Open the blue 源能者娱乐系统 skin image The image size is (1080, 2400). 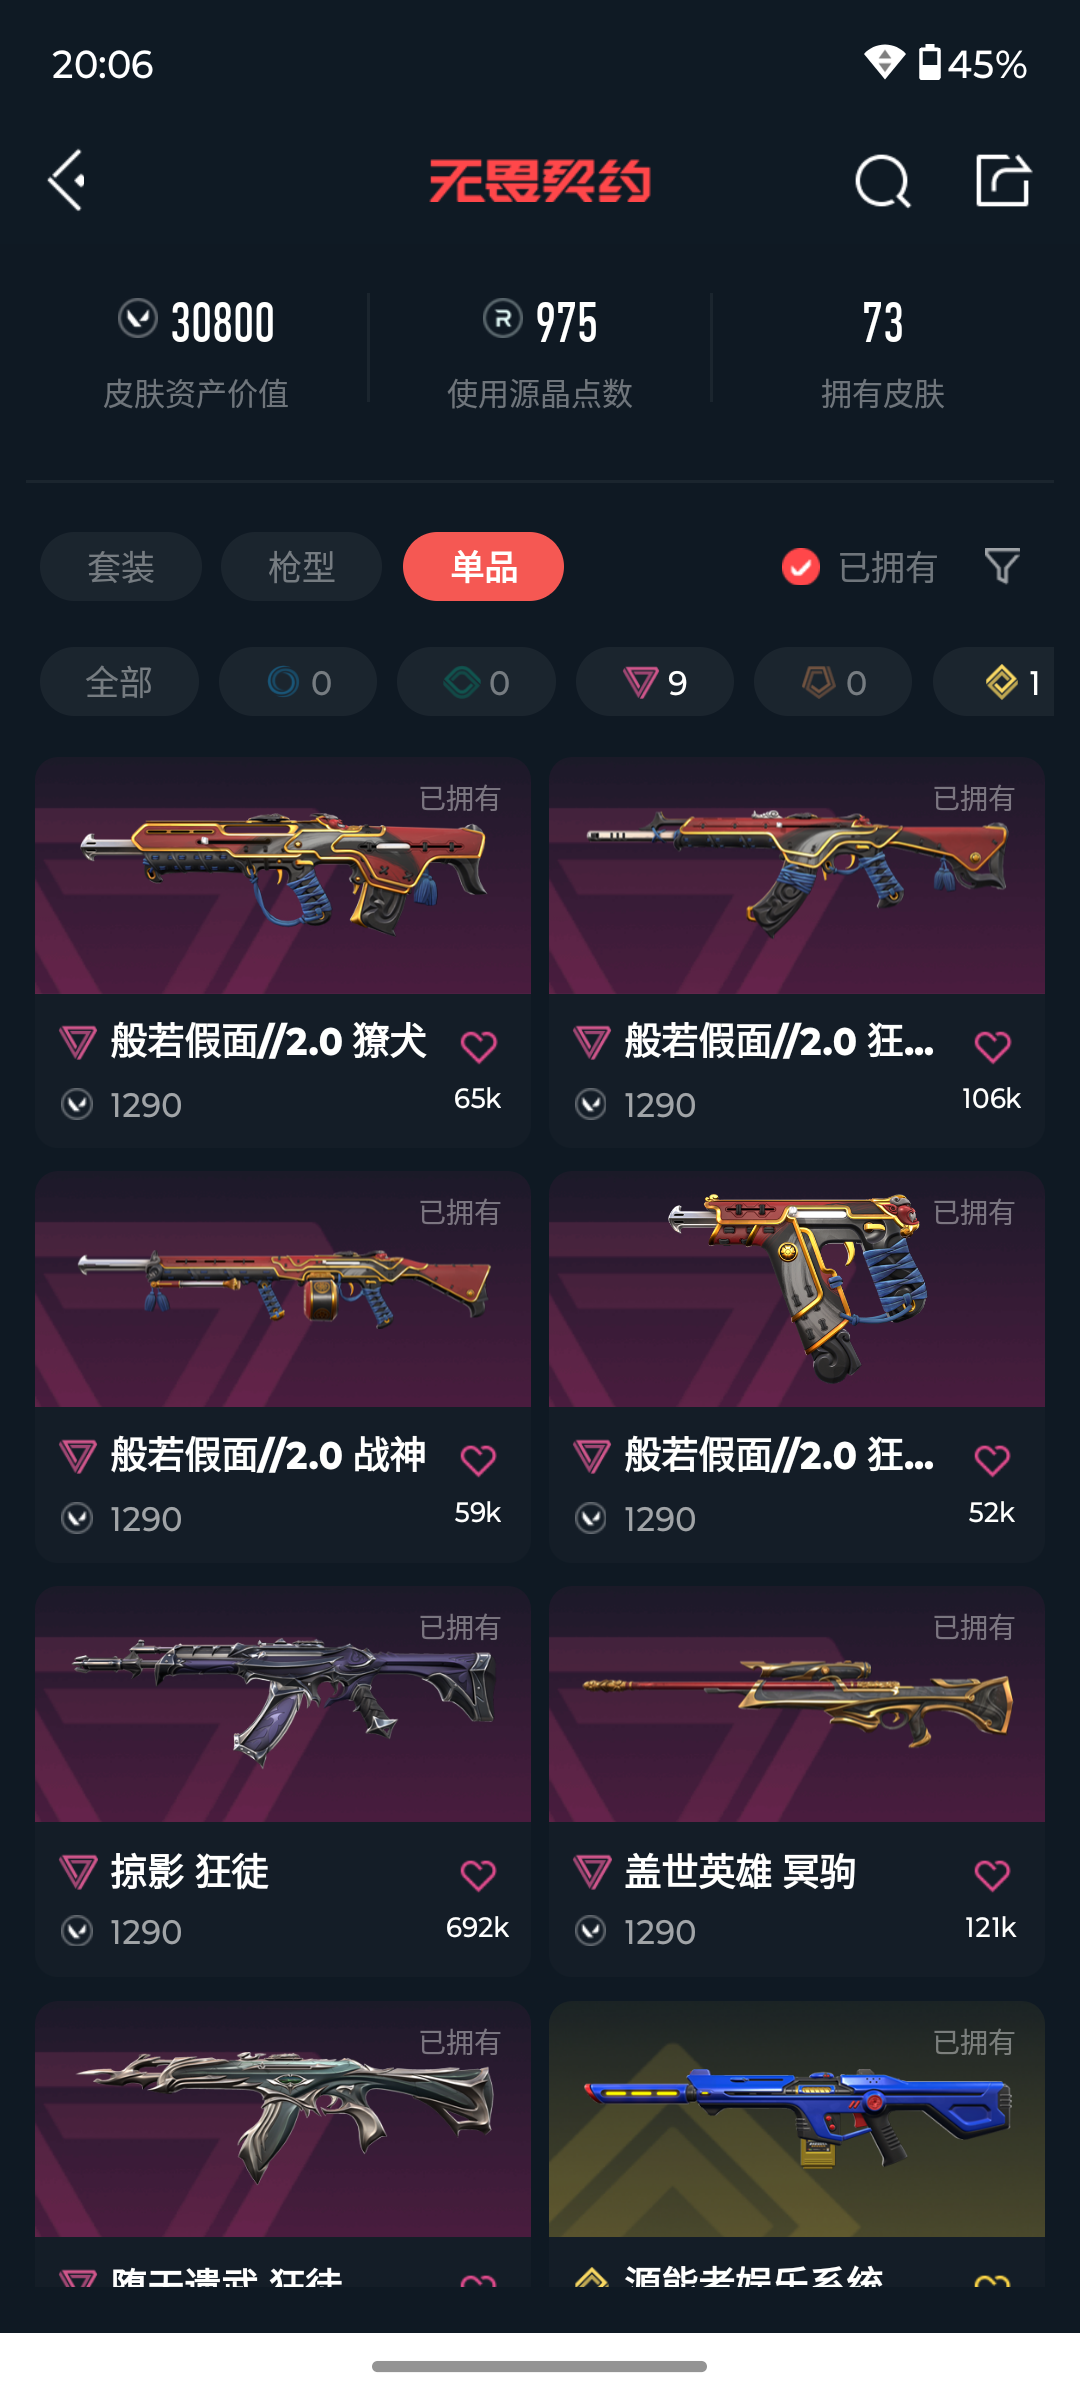pyautogui.click(x=797, y=2120)
